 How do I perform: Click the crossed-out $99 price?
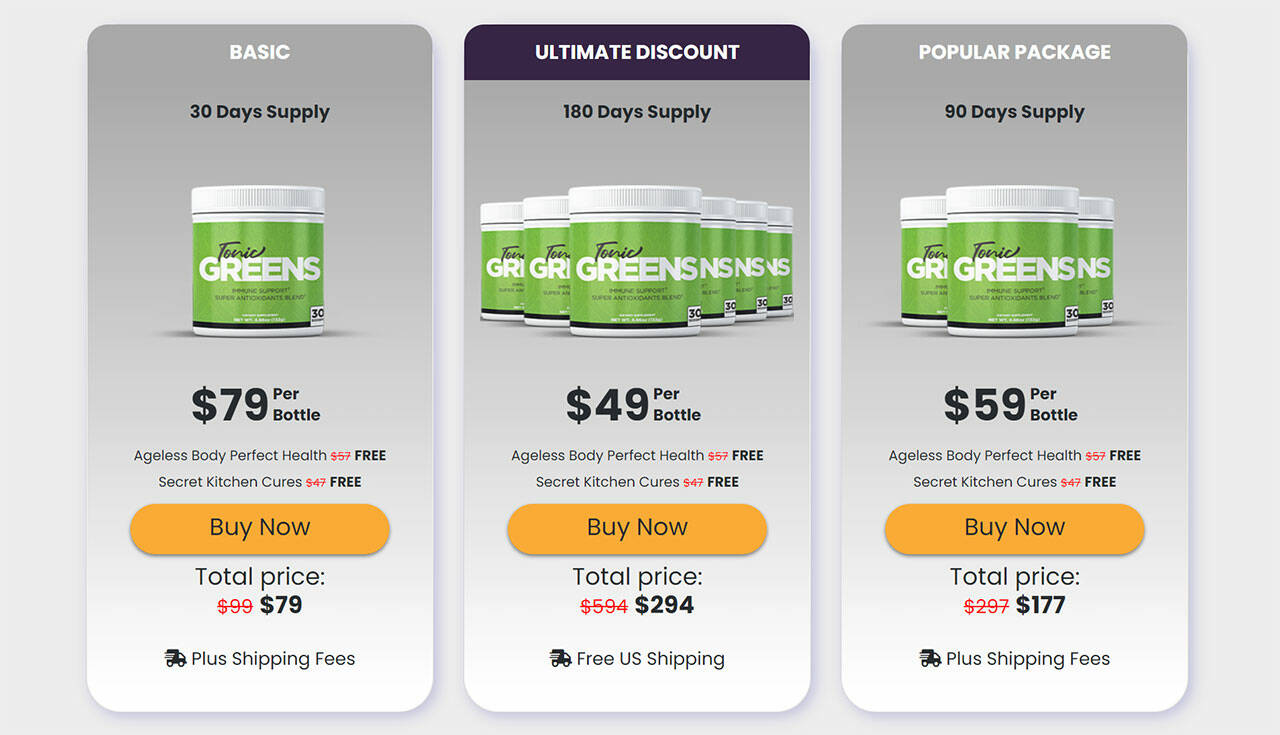tap(235, 606)
